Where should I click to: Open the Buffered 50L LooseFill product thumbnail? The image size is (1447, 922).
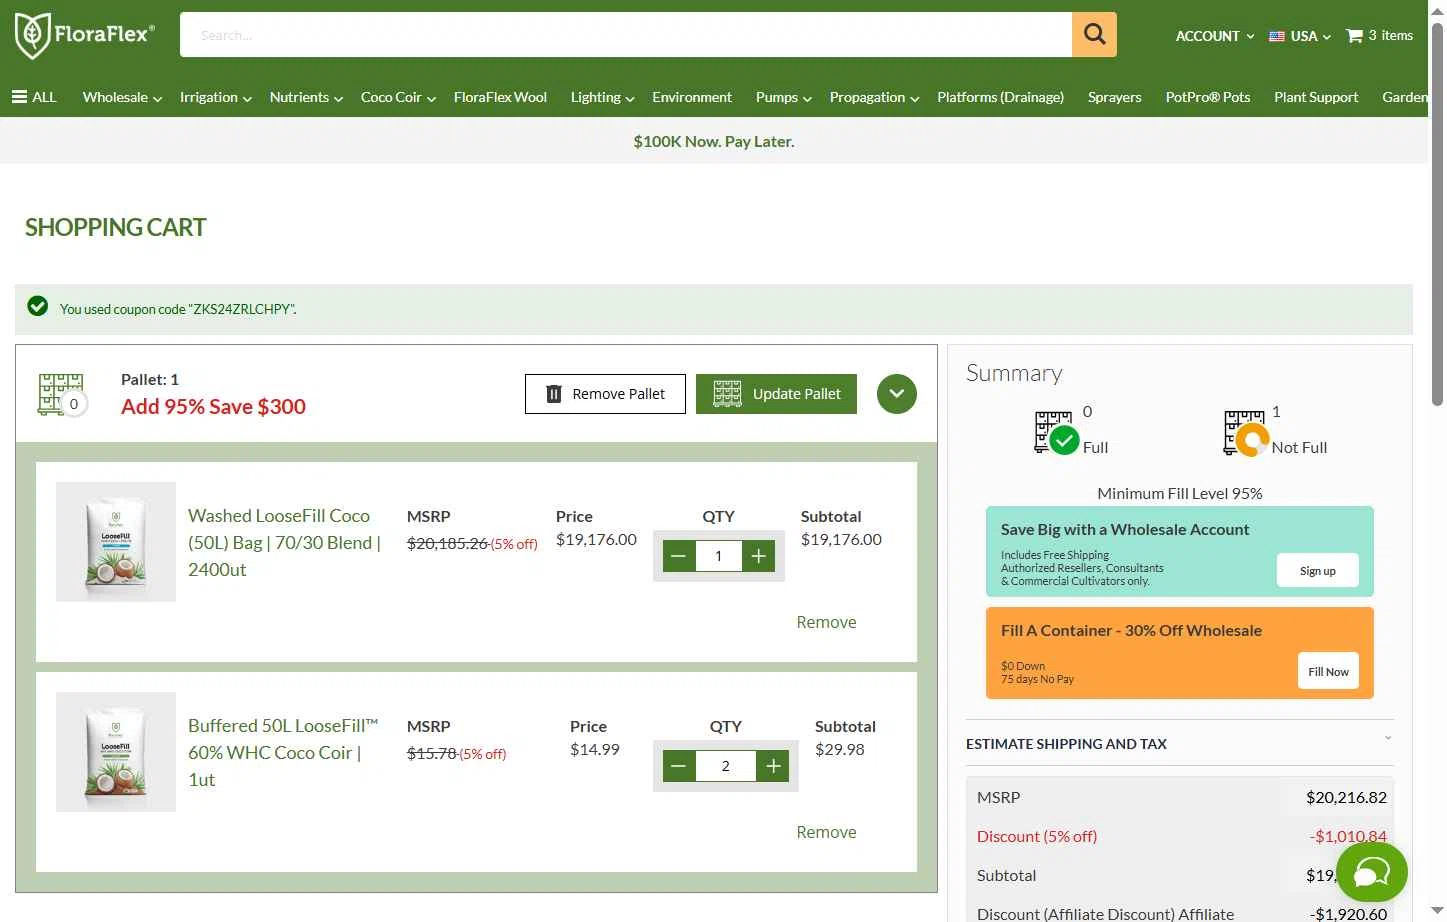pyautogui.click(x=116, y=752)
